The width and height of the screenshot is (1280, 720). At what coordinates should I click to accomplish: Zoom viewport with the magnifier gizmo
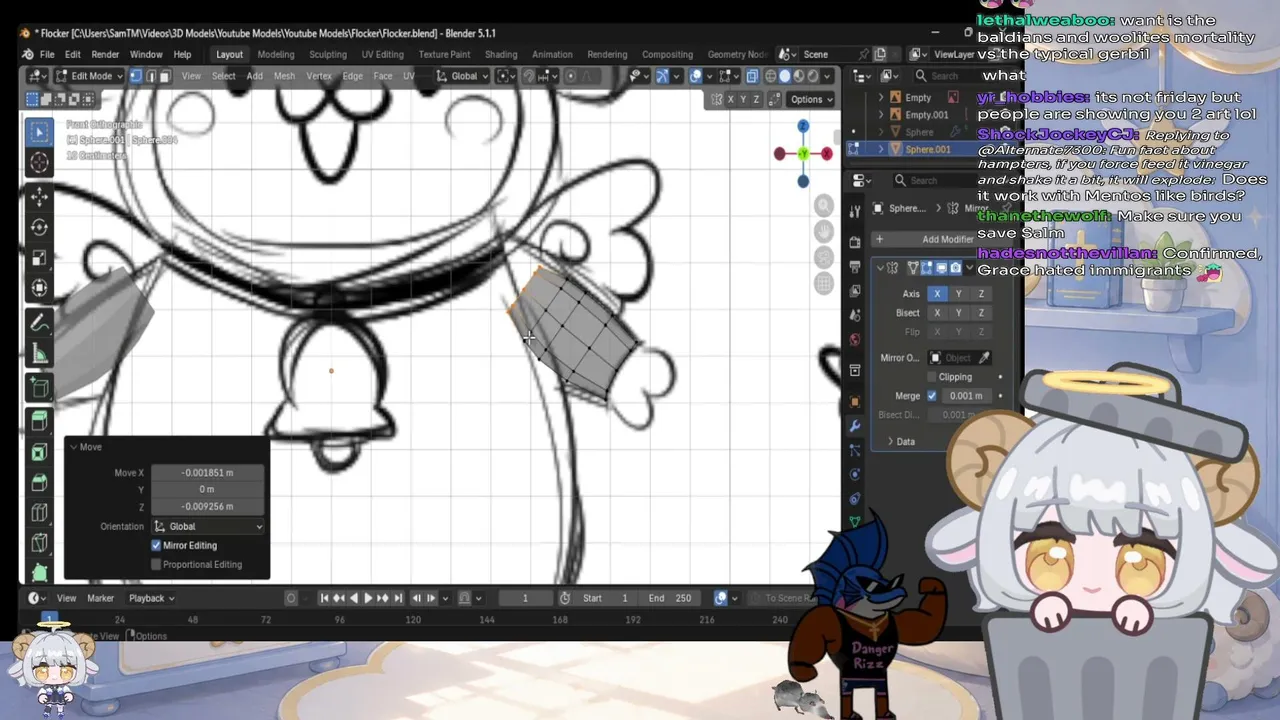[824, 206]
